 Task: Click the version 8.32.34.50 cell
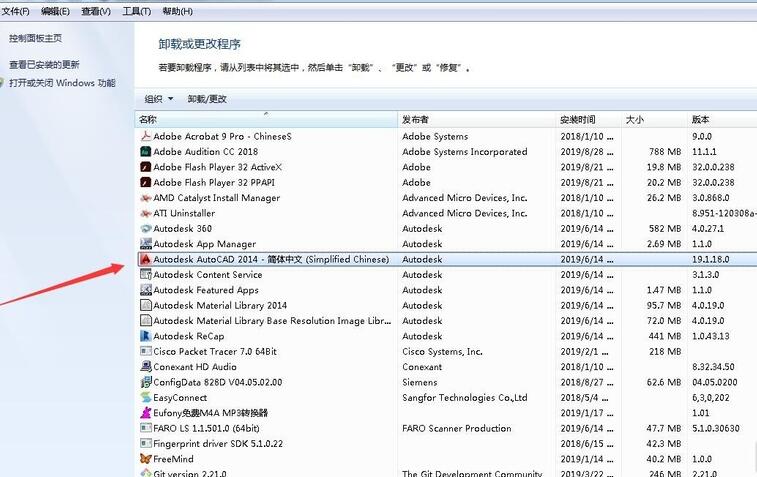click(713, 367)
